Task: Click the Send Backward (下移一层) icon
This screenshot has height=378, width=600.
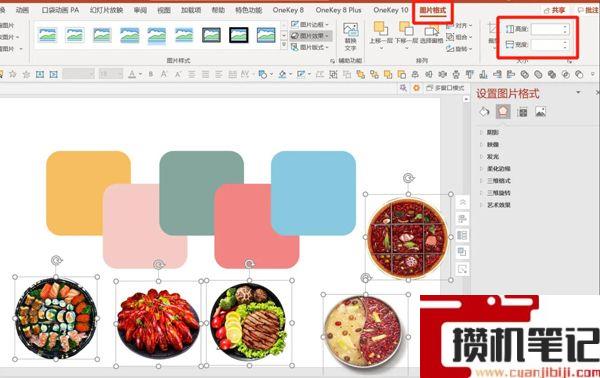Action: (x=406, y=33)
